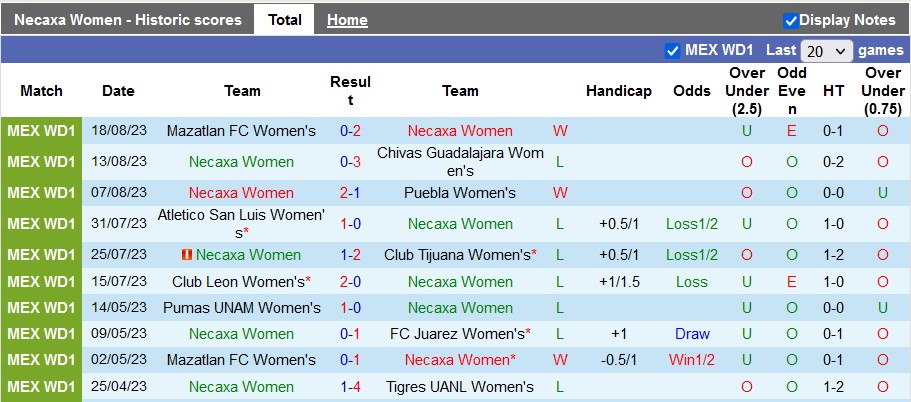Open Tigres UANL Women's team link

coord(460,387)
